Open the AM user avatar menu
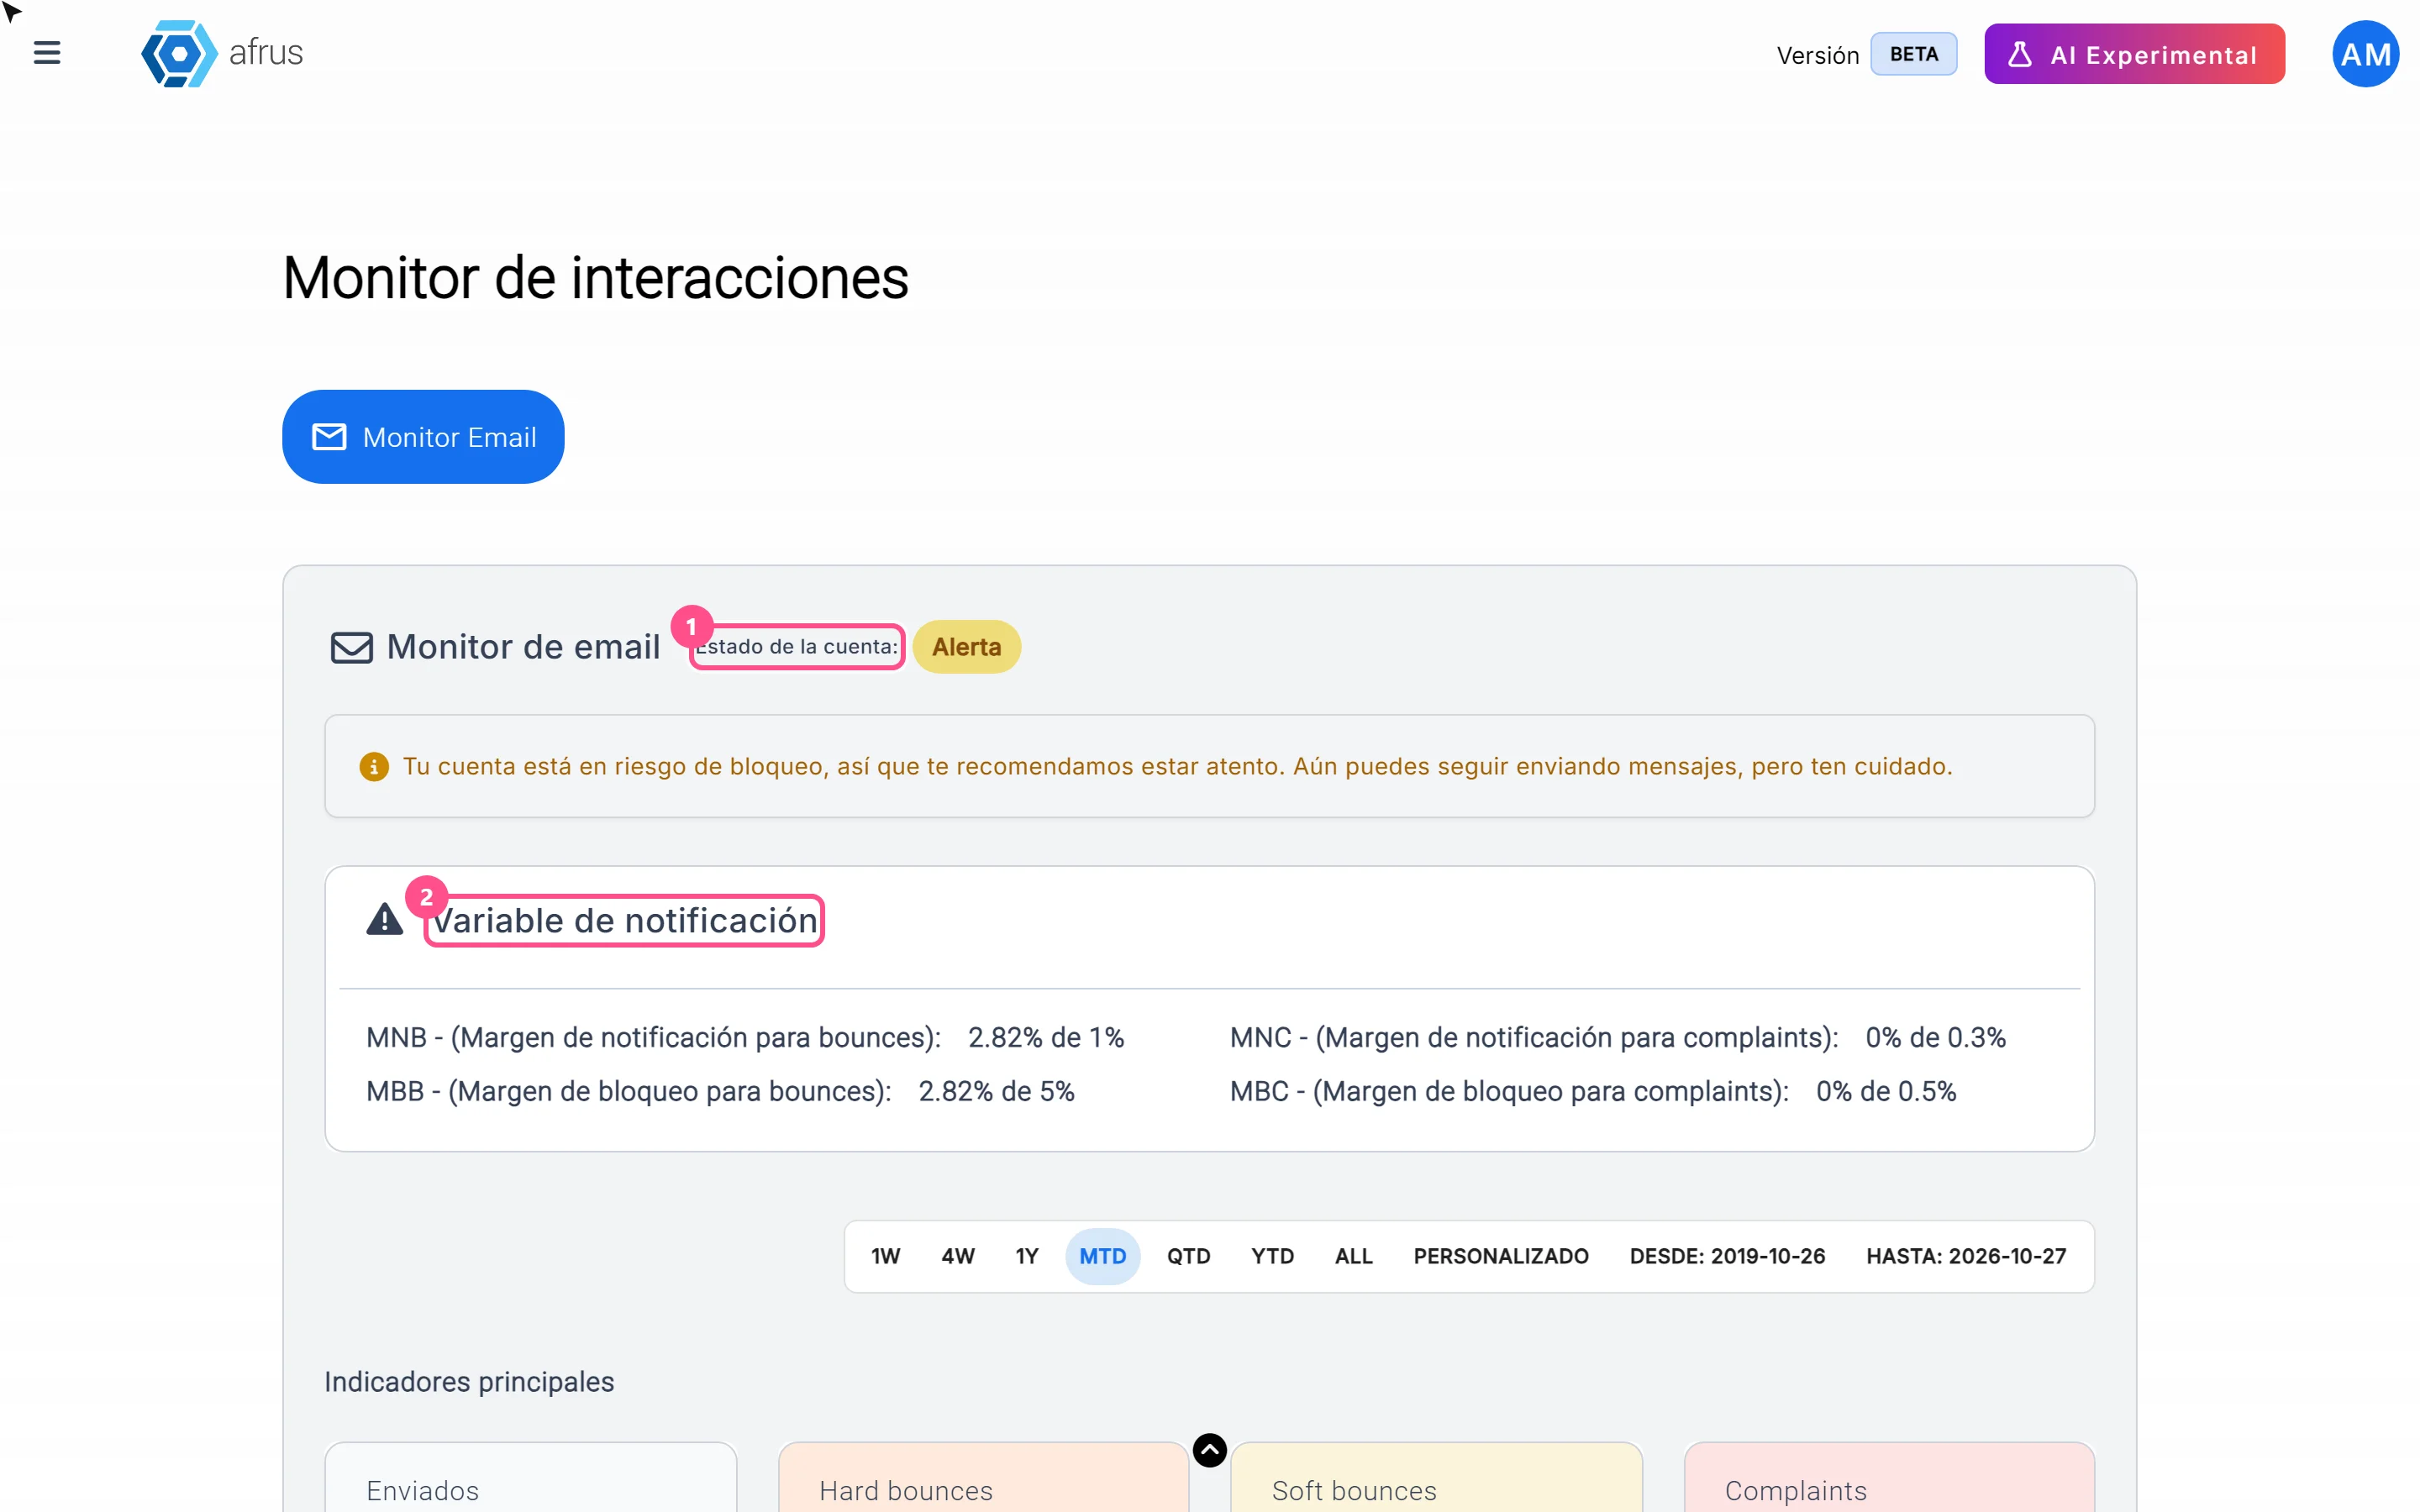The width and height of the screenshot is (2420, 1512). (x=2365, y=54)
